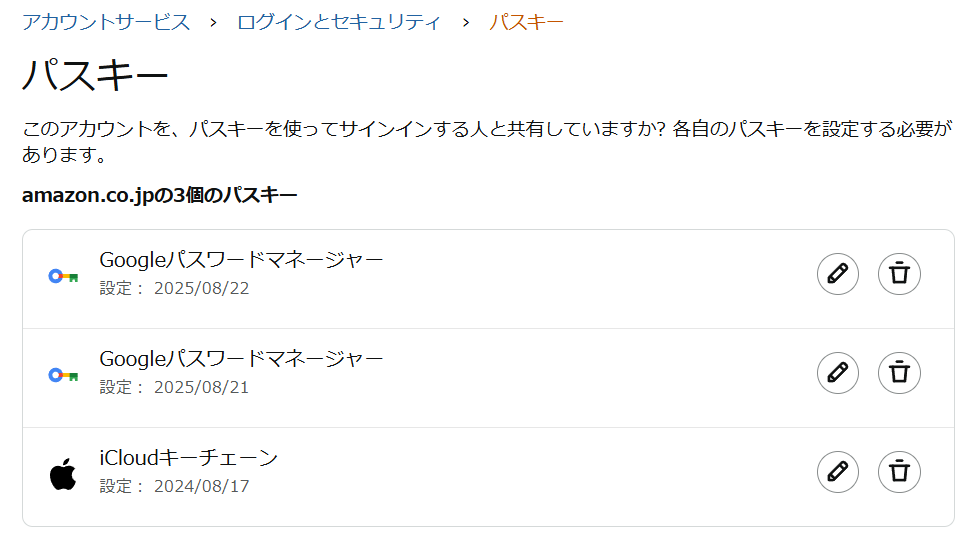Click the Apple logo icon
This screenshot has width=971, height=548.
click(63, 474)
